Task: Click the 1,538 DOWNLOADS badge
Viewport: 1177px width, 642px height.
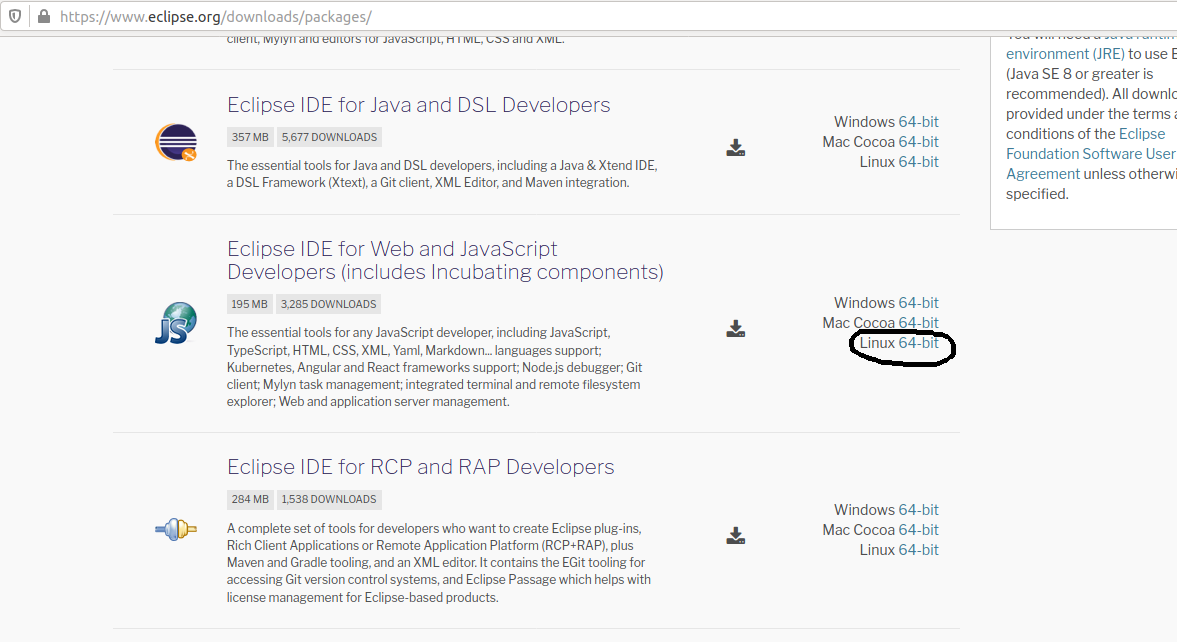Action: tap(329, 499)
